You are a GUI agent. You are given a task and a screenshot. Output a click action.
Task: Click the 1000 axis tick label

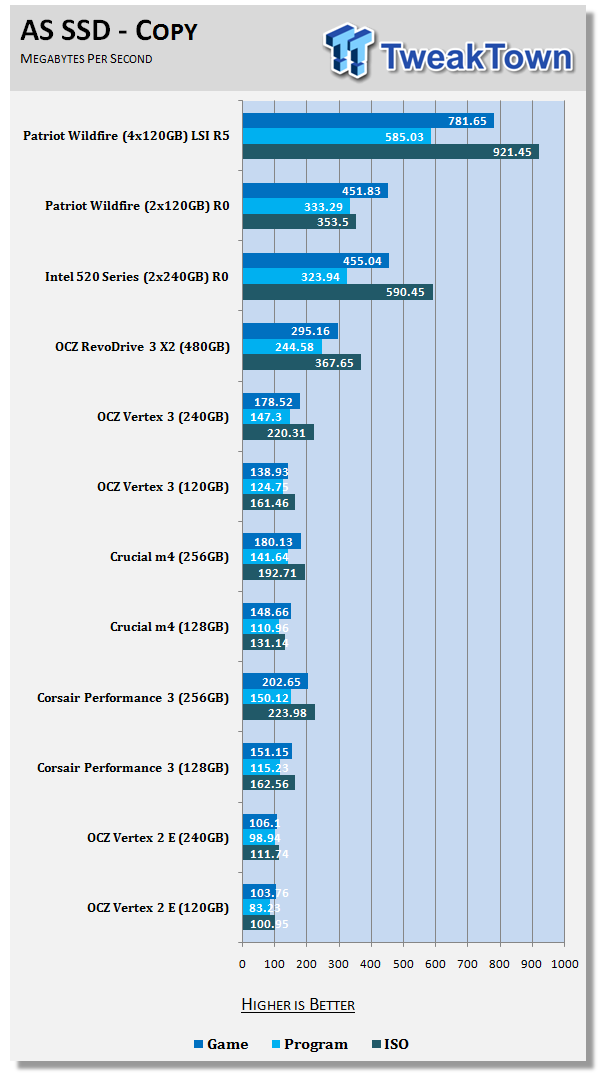[x=564, y=964]
